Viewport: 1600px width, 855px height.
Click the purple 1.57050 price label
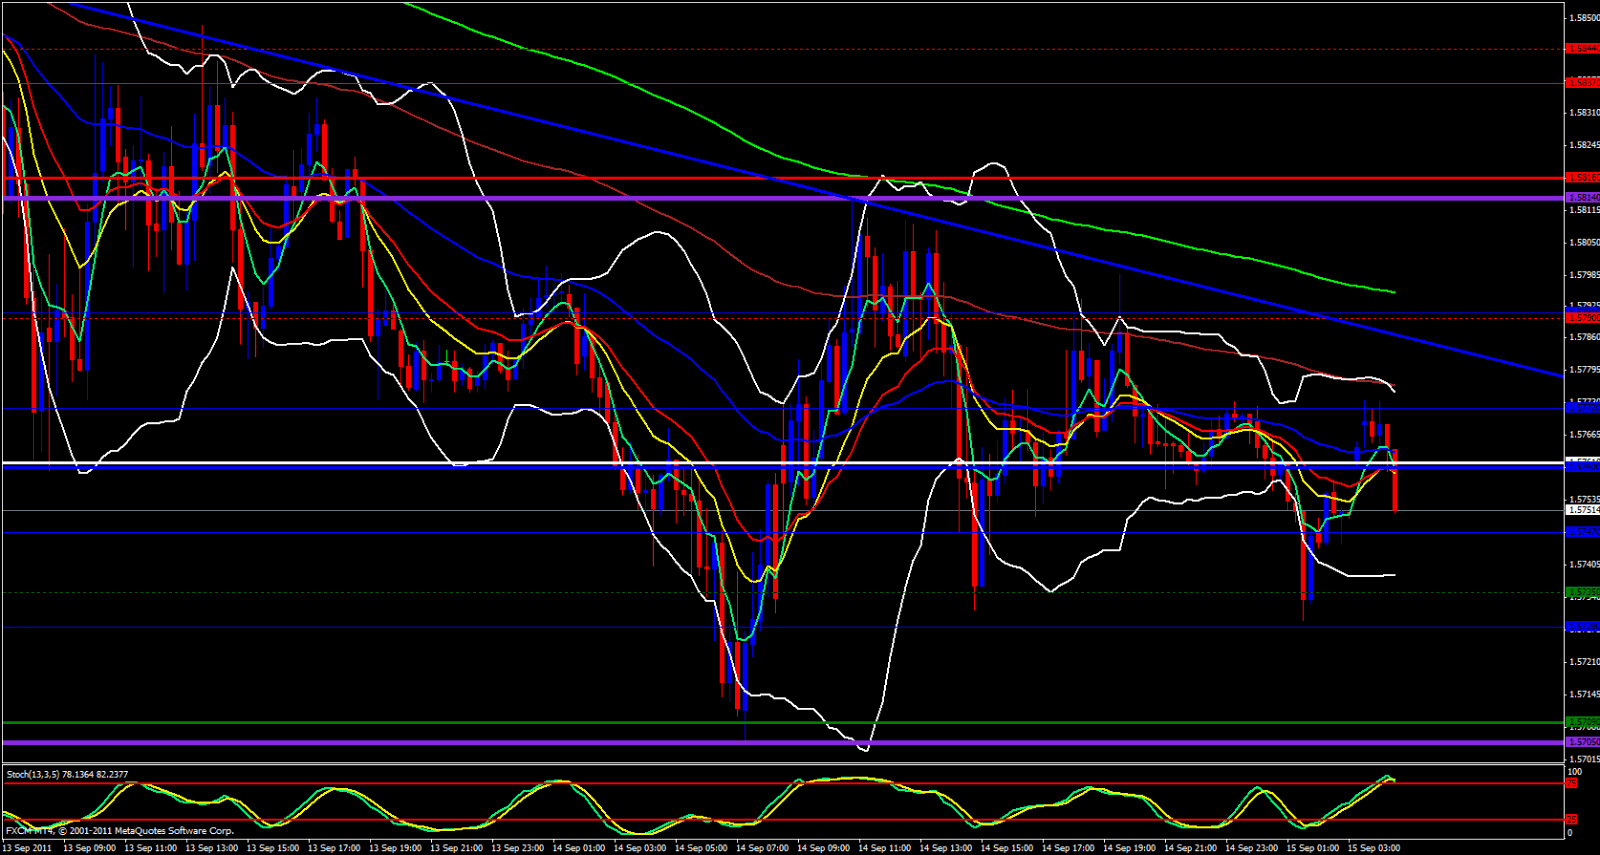tap(1582, 742)
